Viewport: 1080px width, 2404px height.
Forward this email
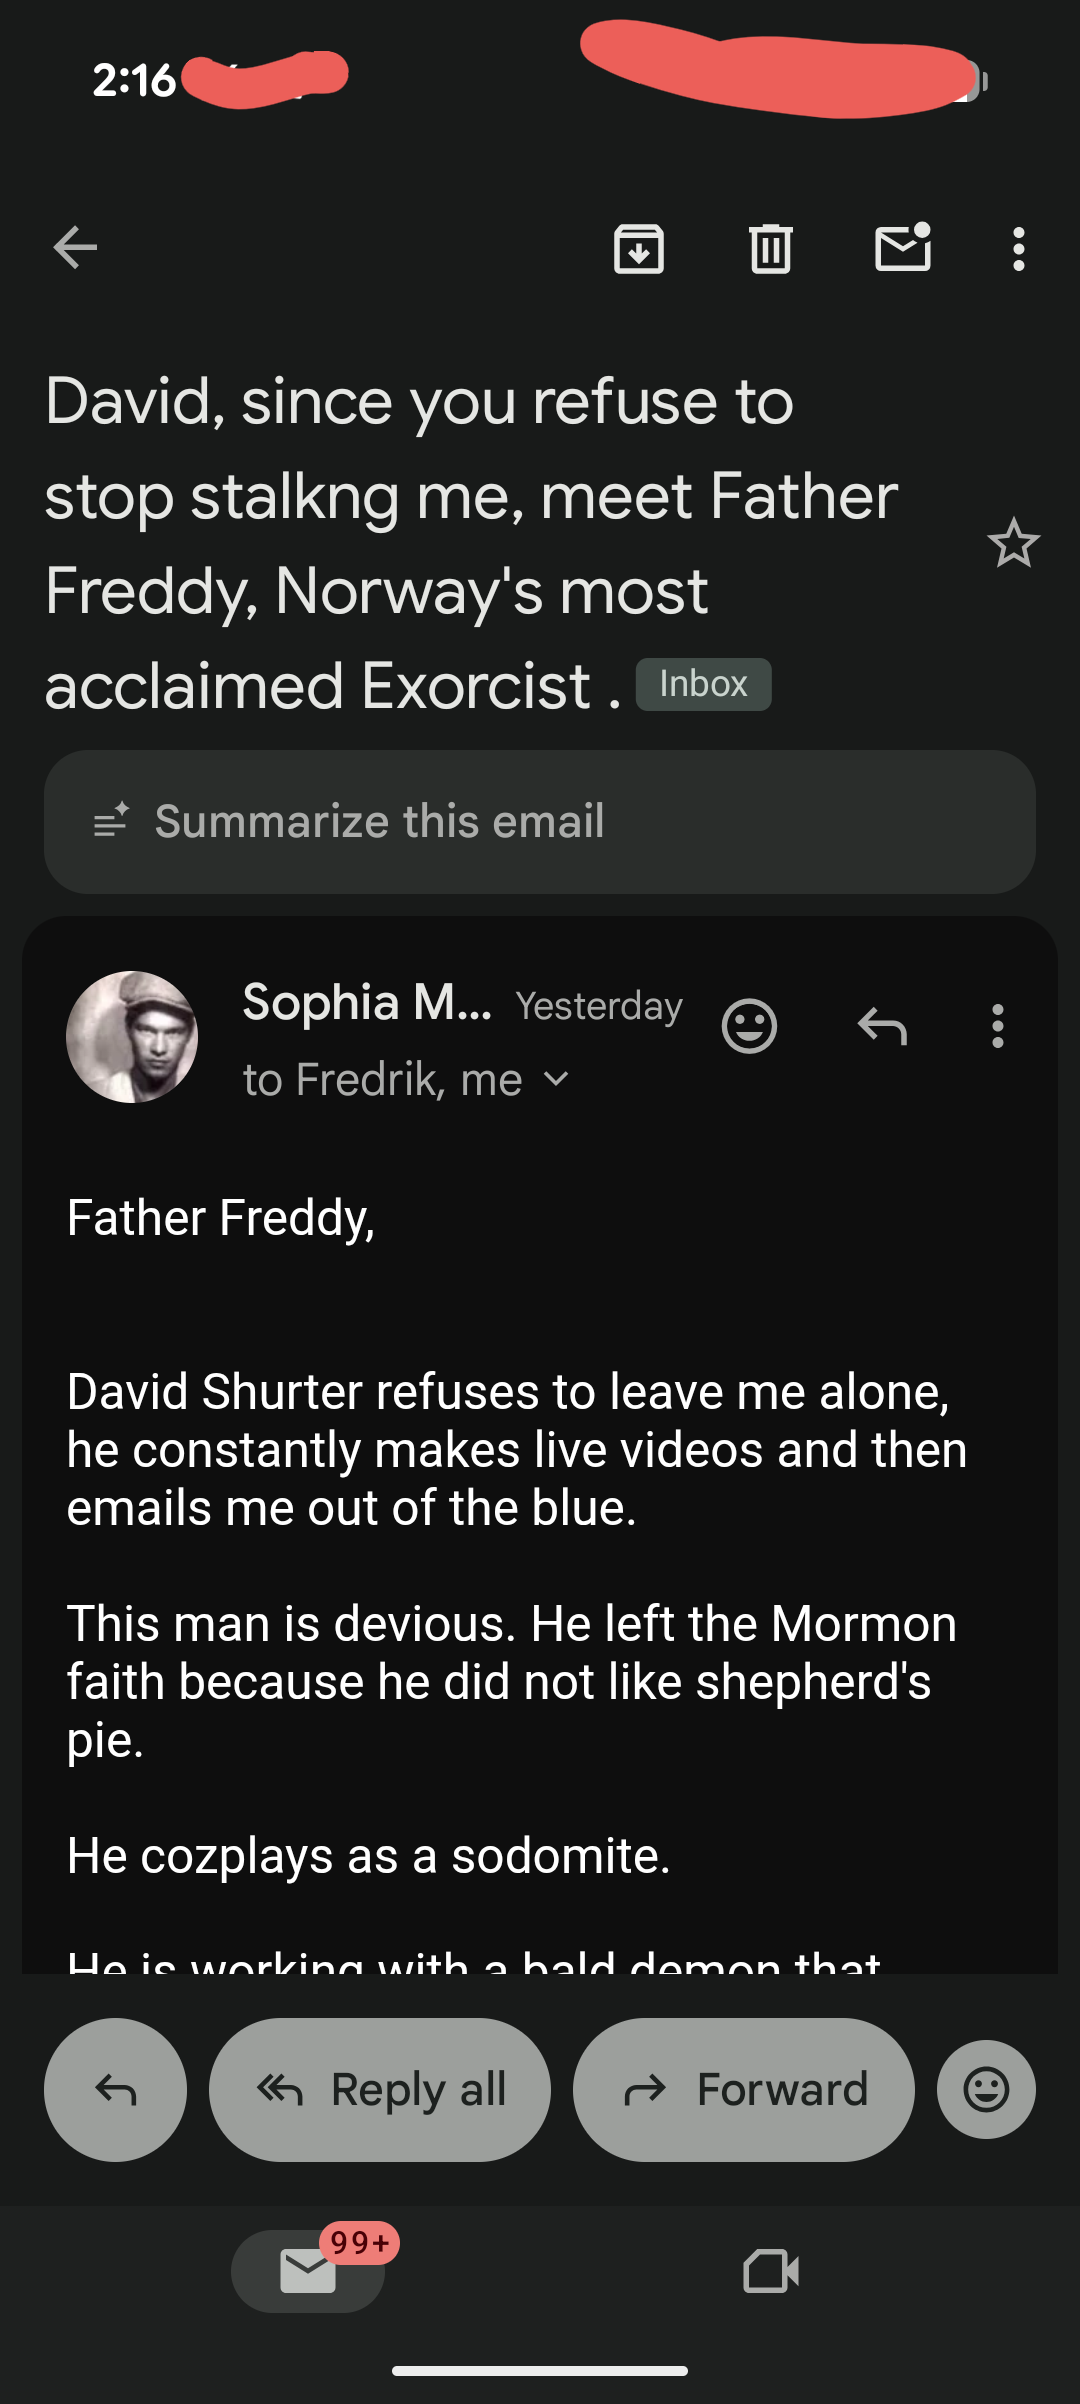coord(743,2090)
